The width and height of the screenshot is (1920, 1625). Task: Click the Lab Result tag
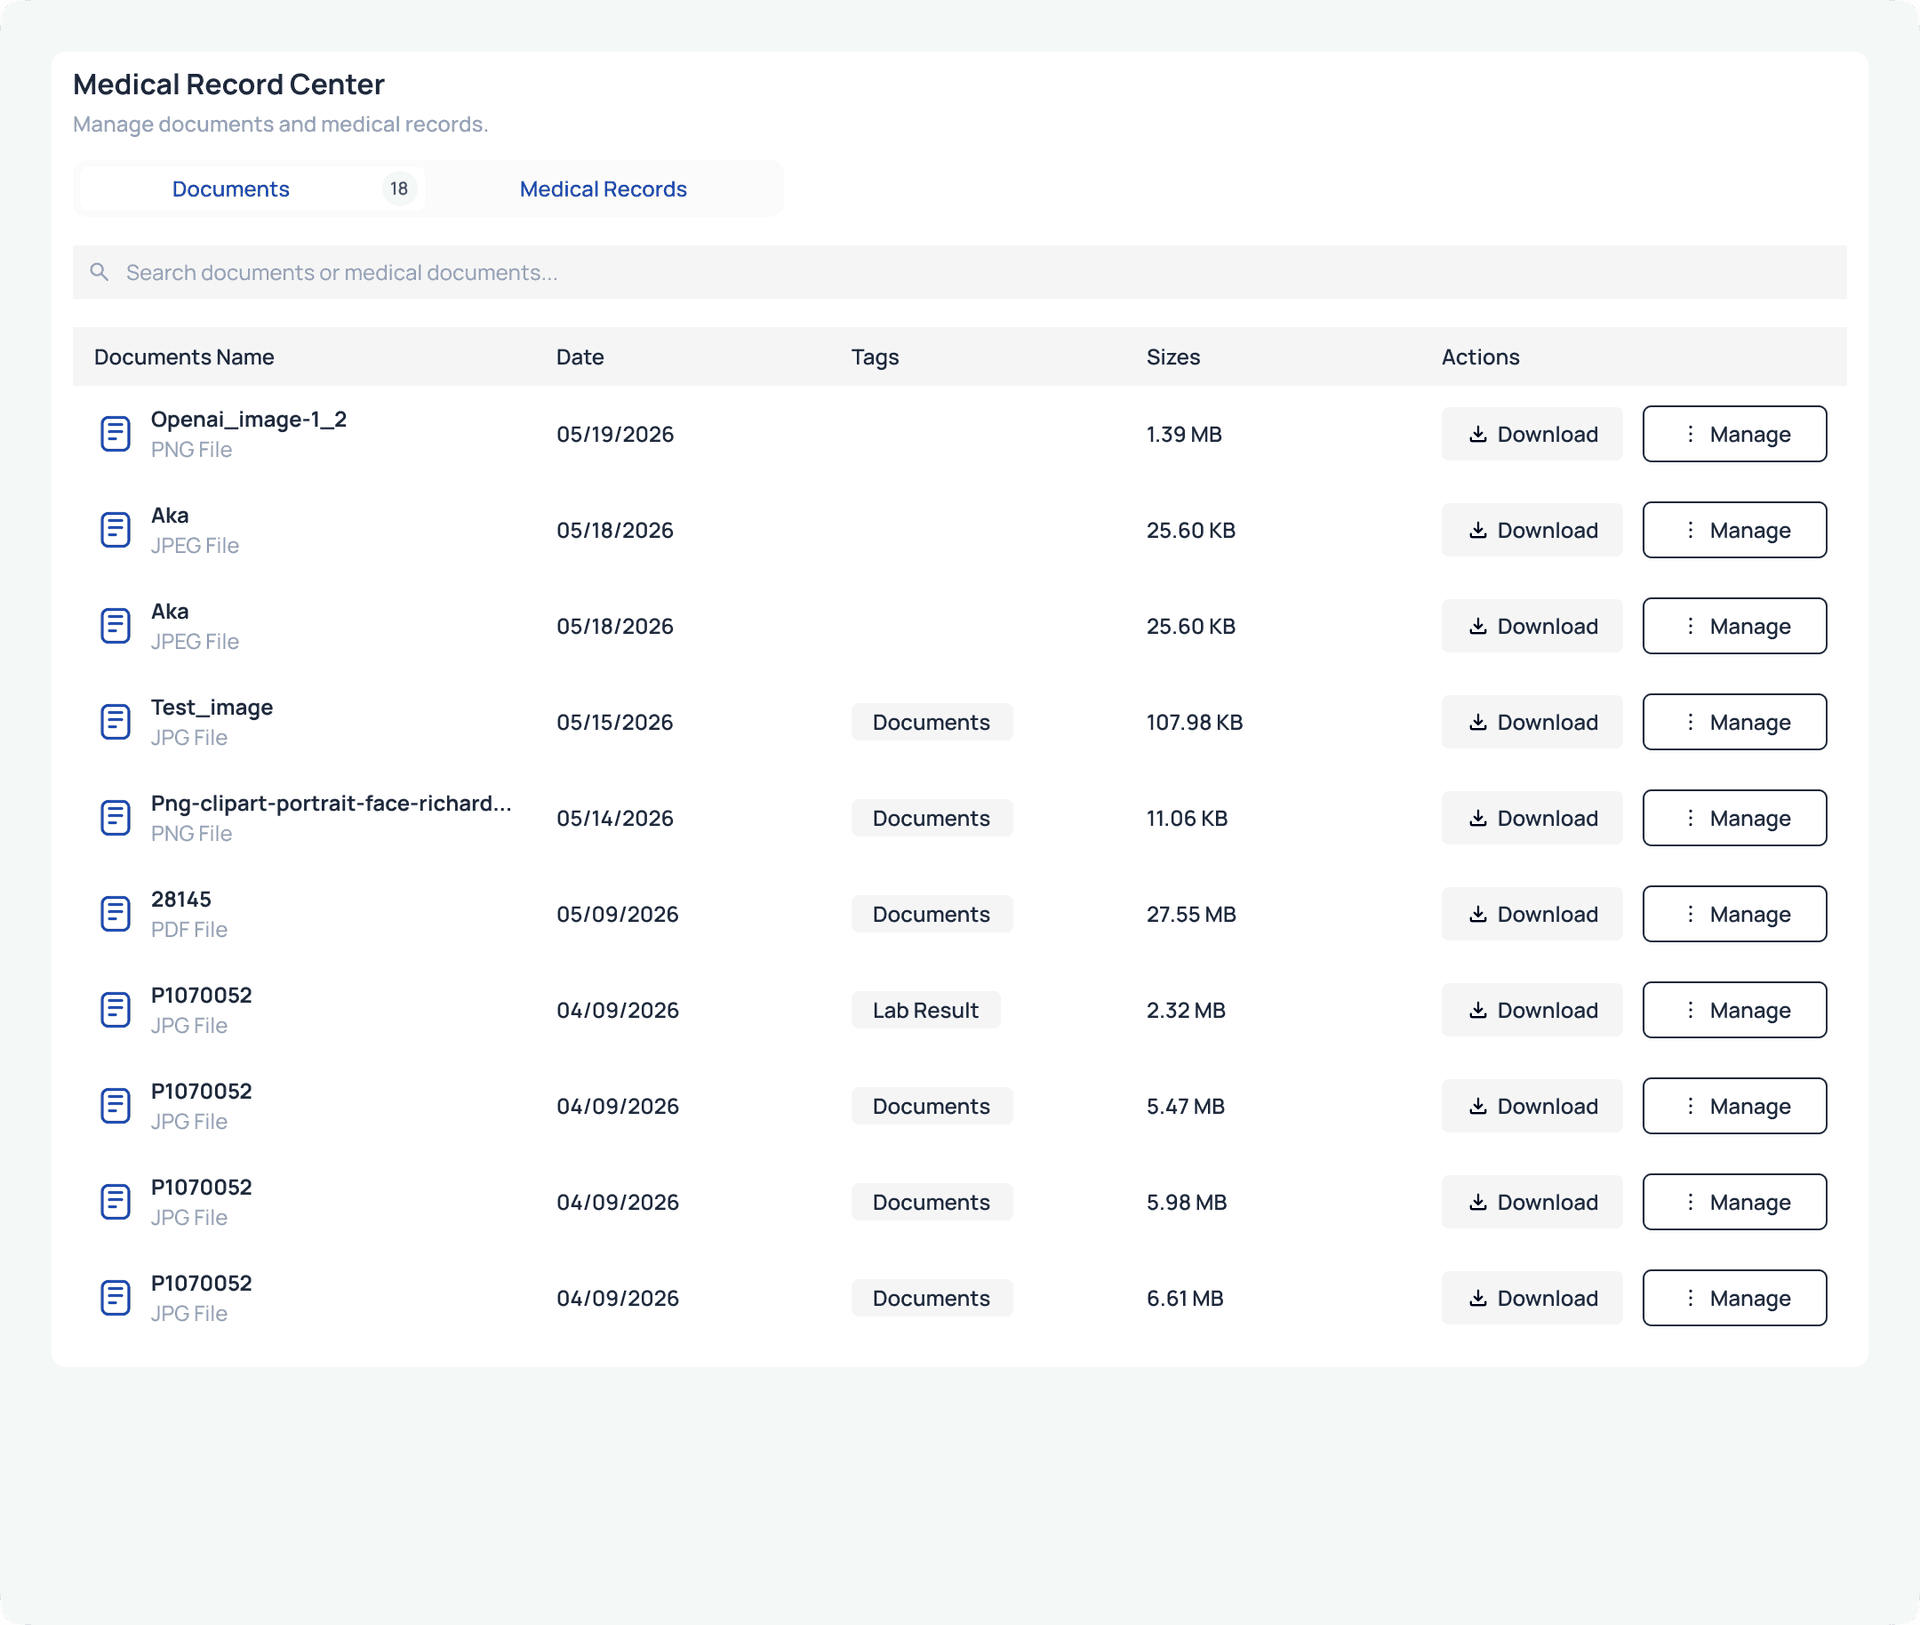click(x=926, y=1010)
